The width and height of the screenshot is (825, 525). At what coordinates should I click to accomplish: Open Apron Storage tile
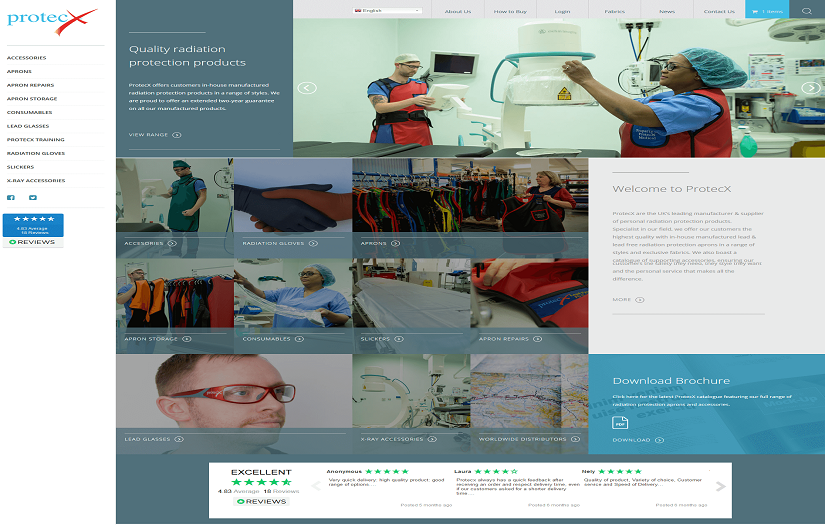tap(175, 306)
